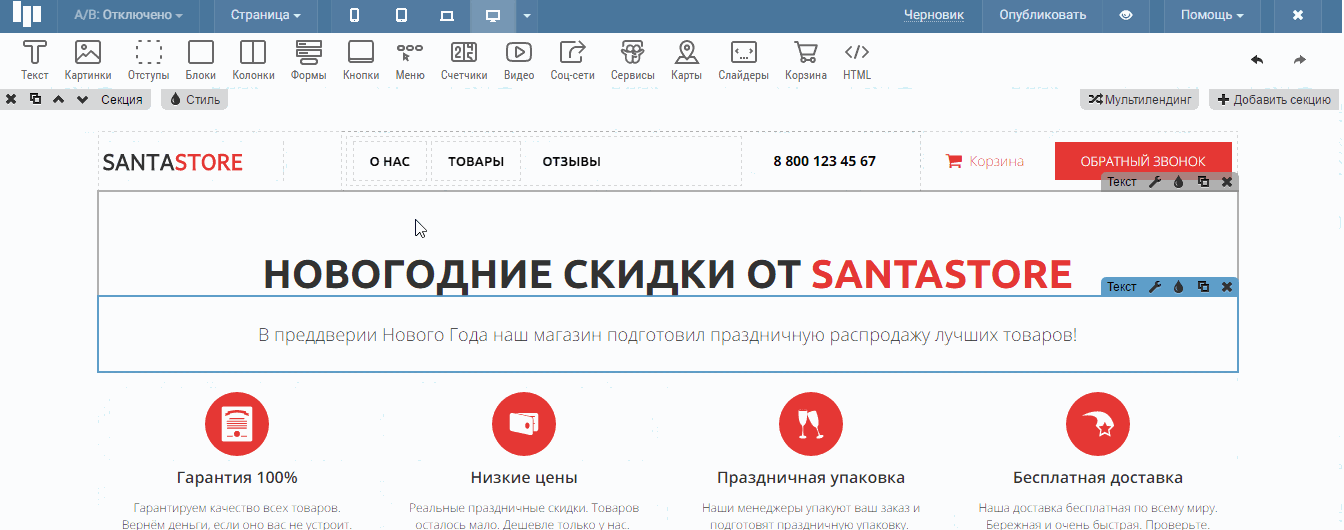
Task: Click the ТОВАРЫ menu item
Action: click(x=476, y=161)
